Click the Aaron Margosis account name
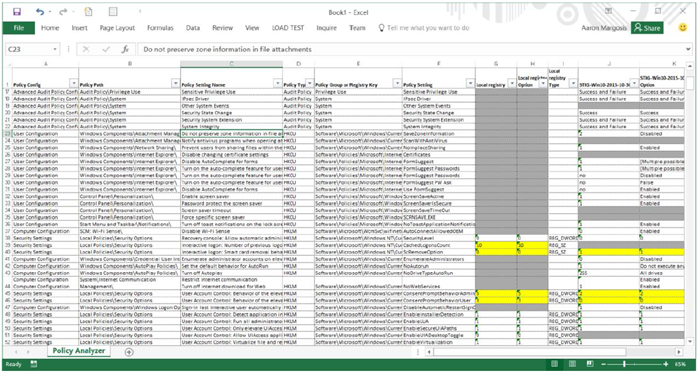The image size is (698, 374). pyautogui.click(x=604, y=28)
